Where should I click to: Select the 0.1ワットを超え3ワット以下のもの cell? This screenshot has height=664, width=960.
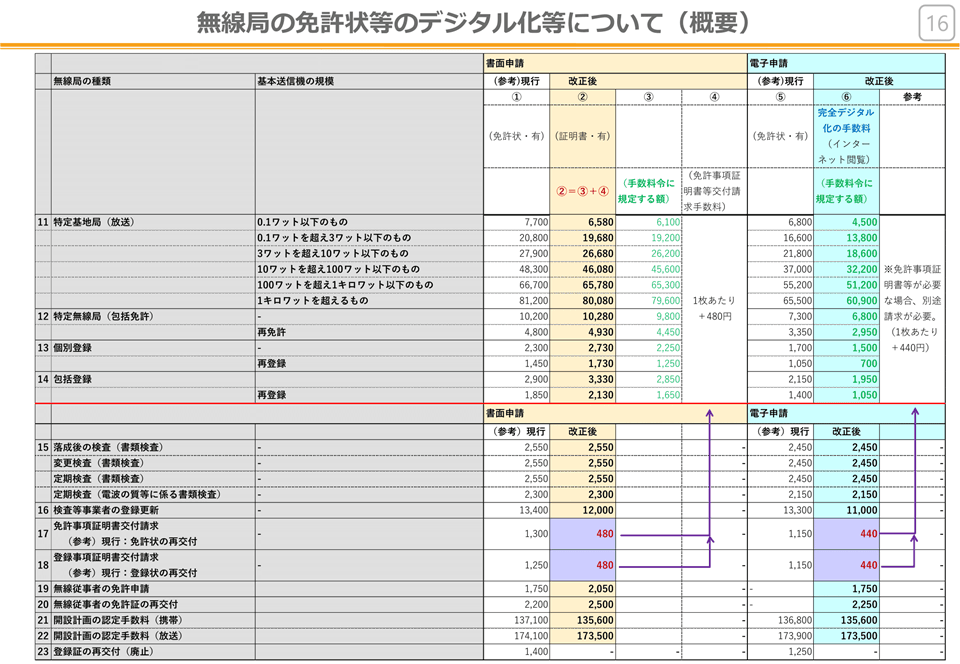(x=334, y=238)
